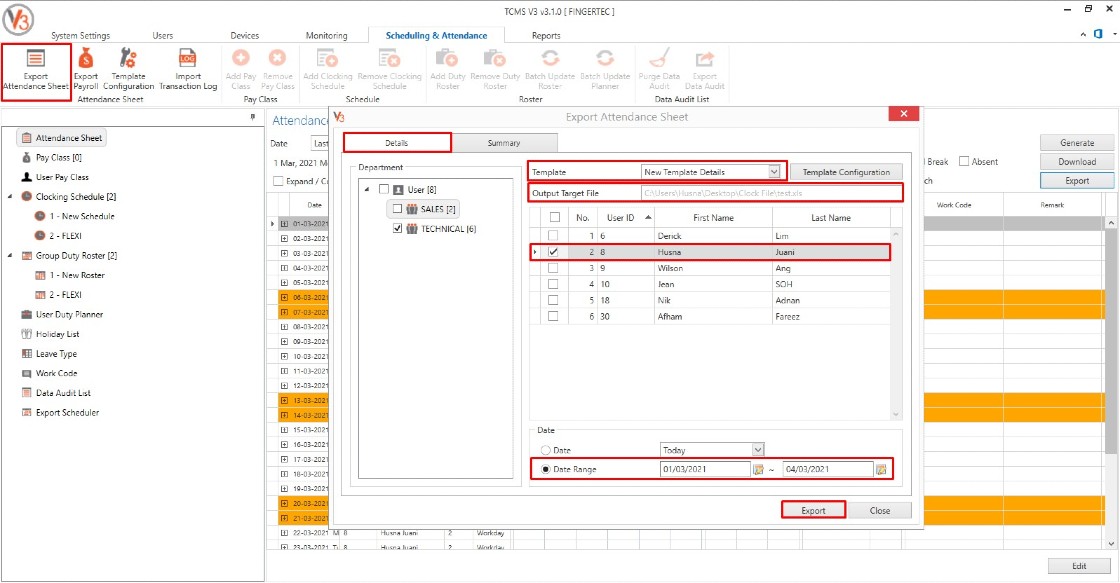
Task: Click Export button in dialog
Action: pyautogui.click(x=813, y=510)
